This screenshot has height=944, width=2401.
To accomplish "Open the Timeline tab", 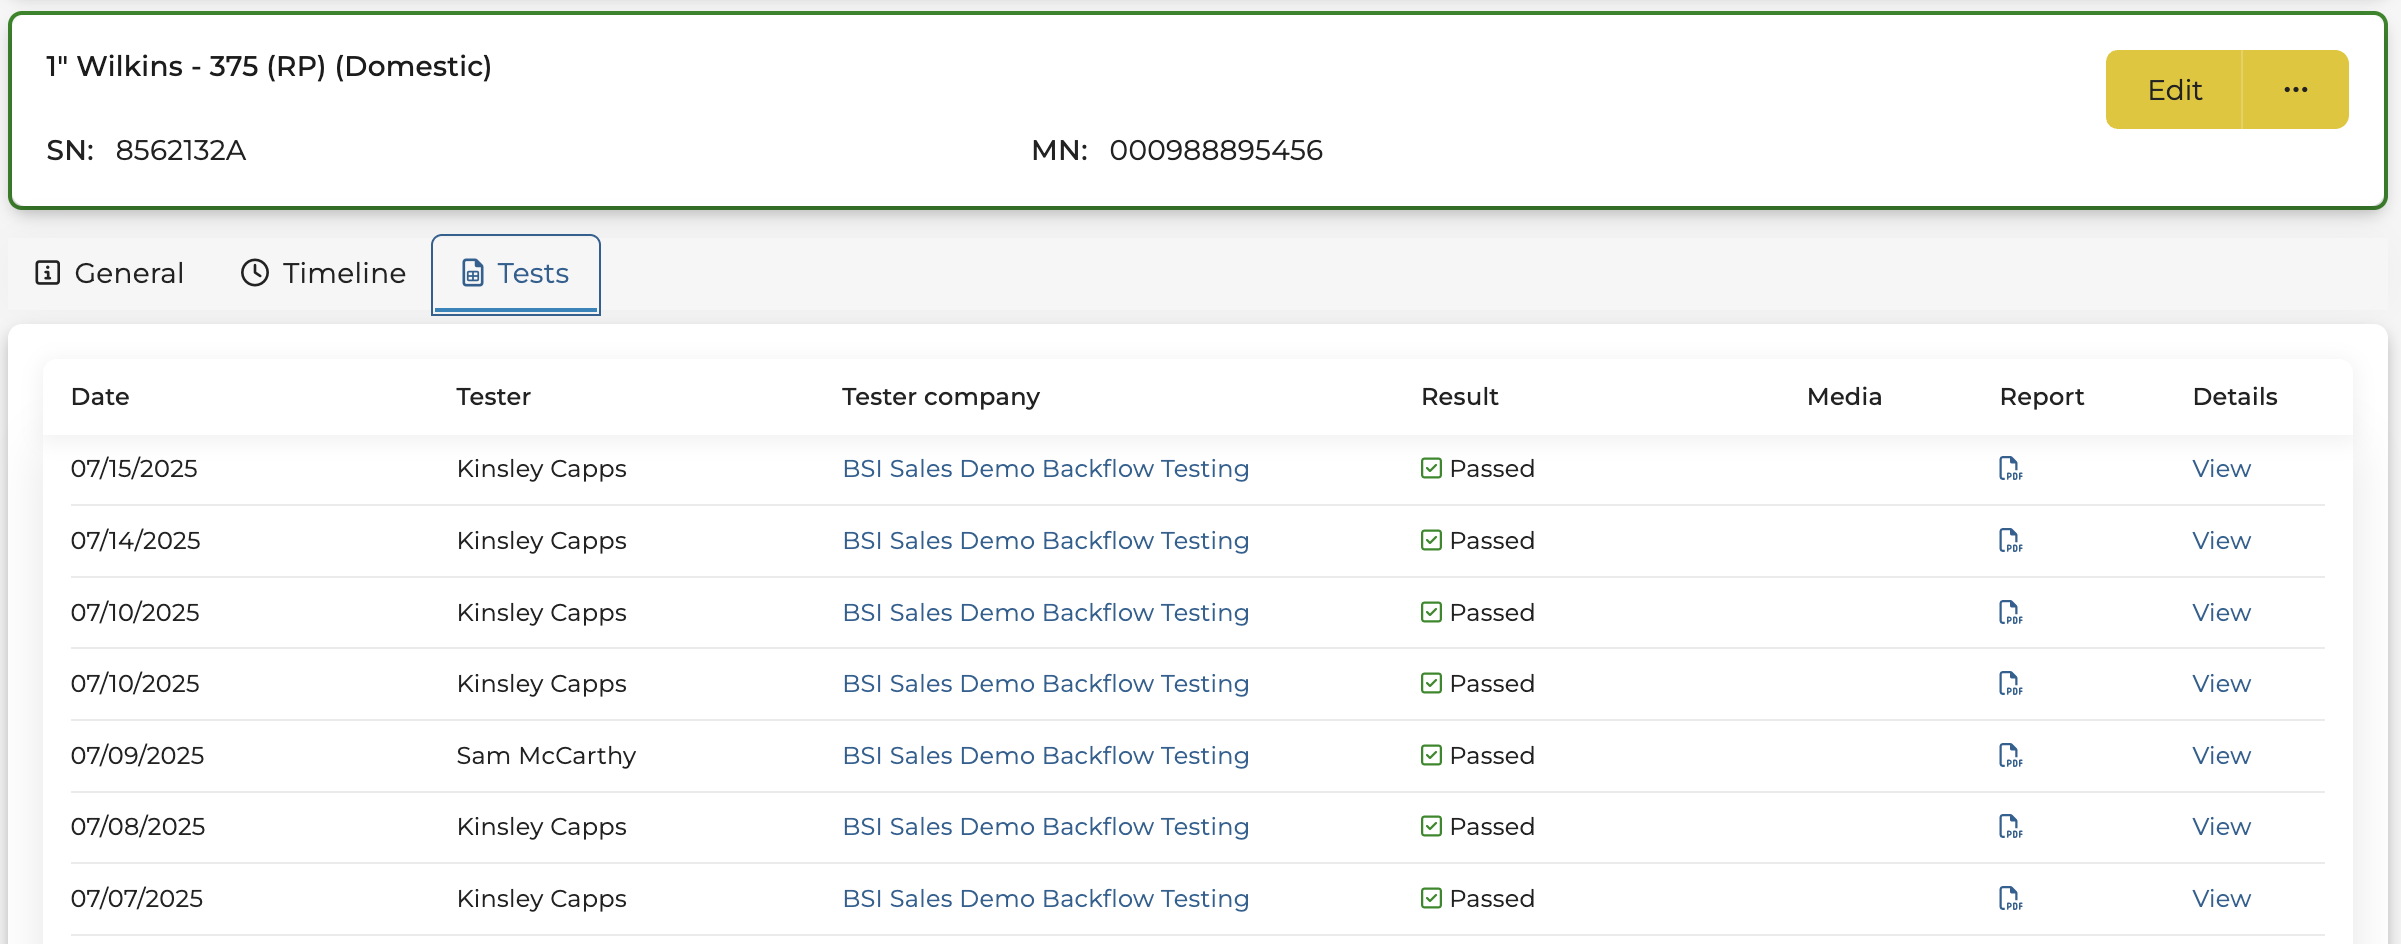I will click(x=323, y=273).
